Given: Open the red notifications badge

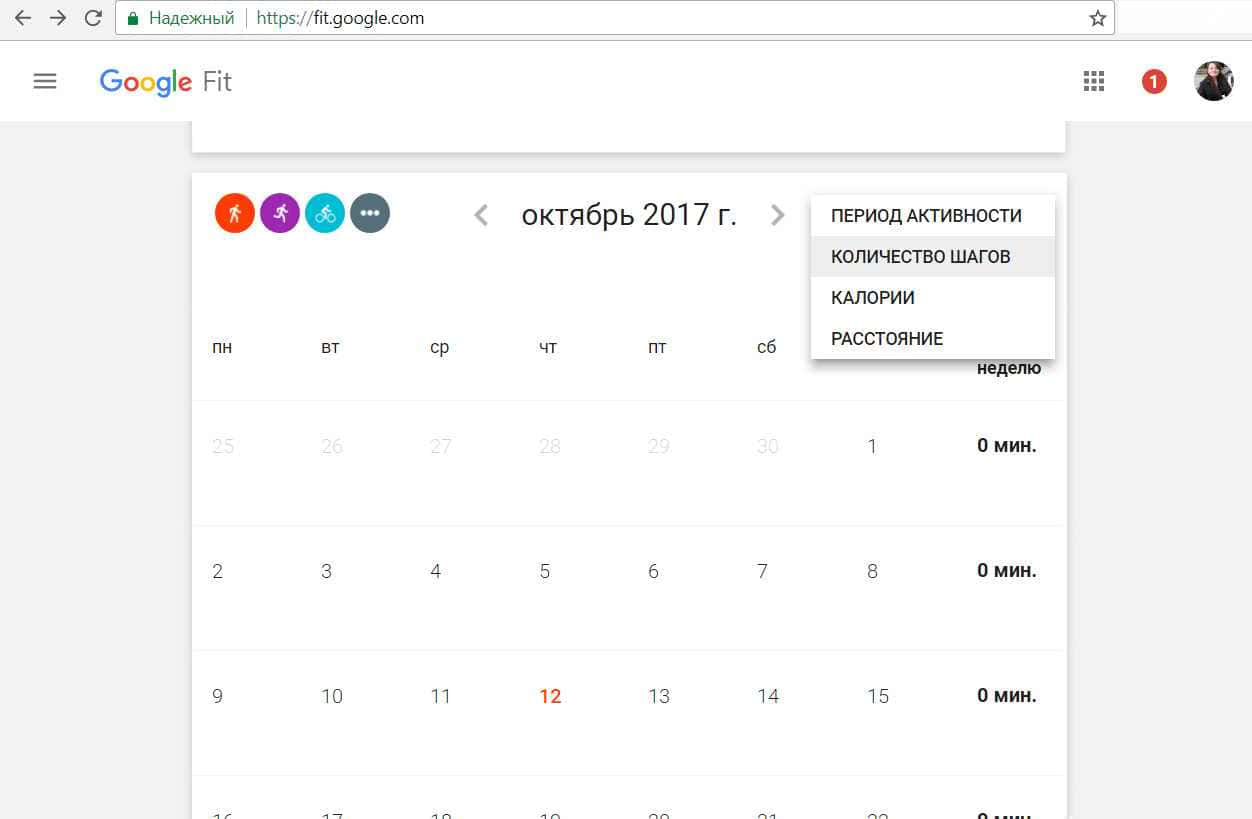Looking at the screenshot, I should tap(1154, 82).
